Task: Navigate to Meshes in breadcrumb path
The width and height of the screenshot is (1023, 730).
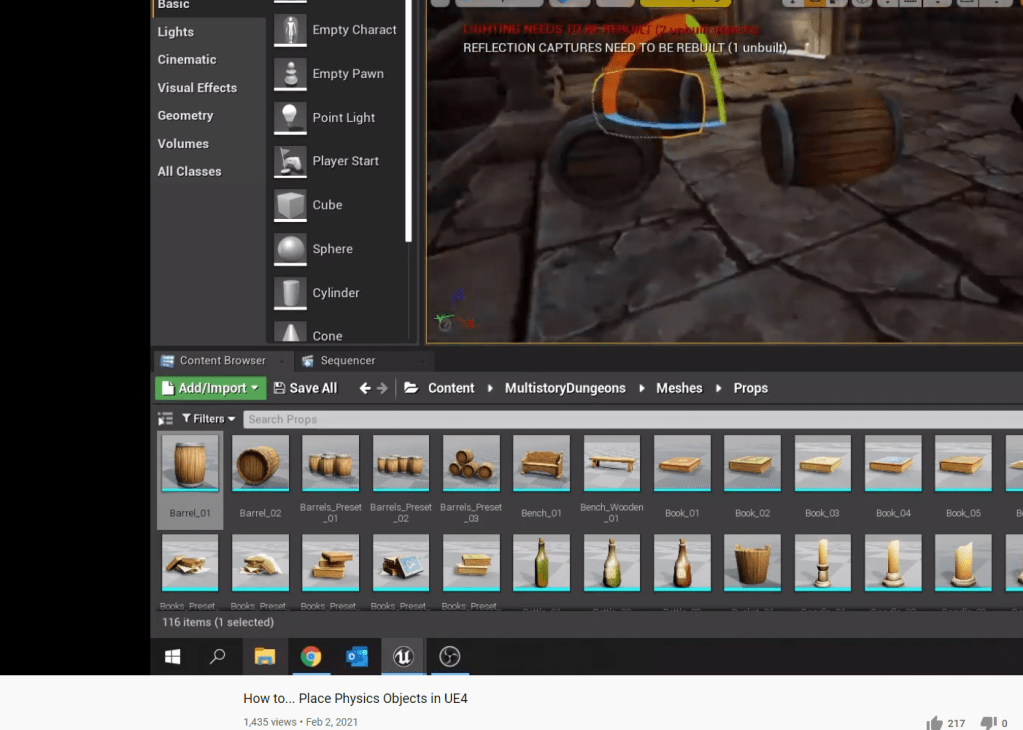Action: (x=679, y=388)
